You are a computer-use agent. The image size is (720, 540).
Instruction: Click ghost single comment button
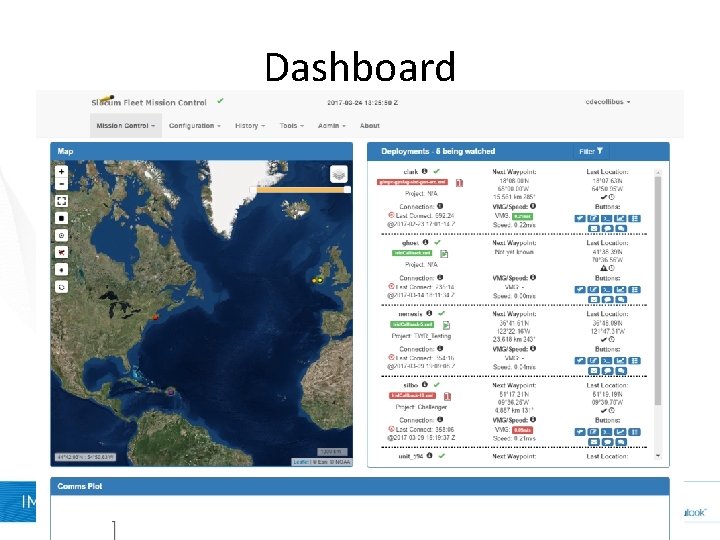(x=607, y=299)
